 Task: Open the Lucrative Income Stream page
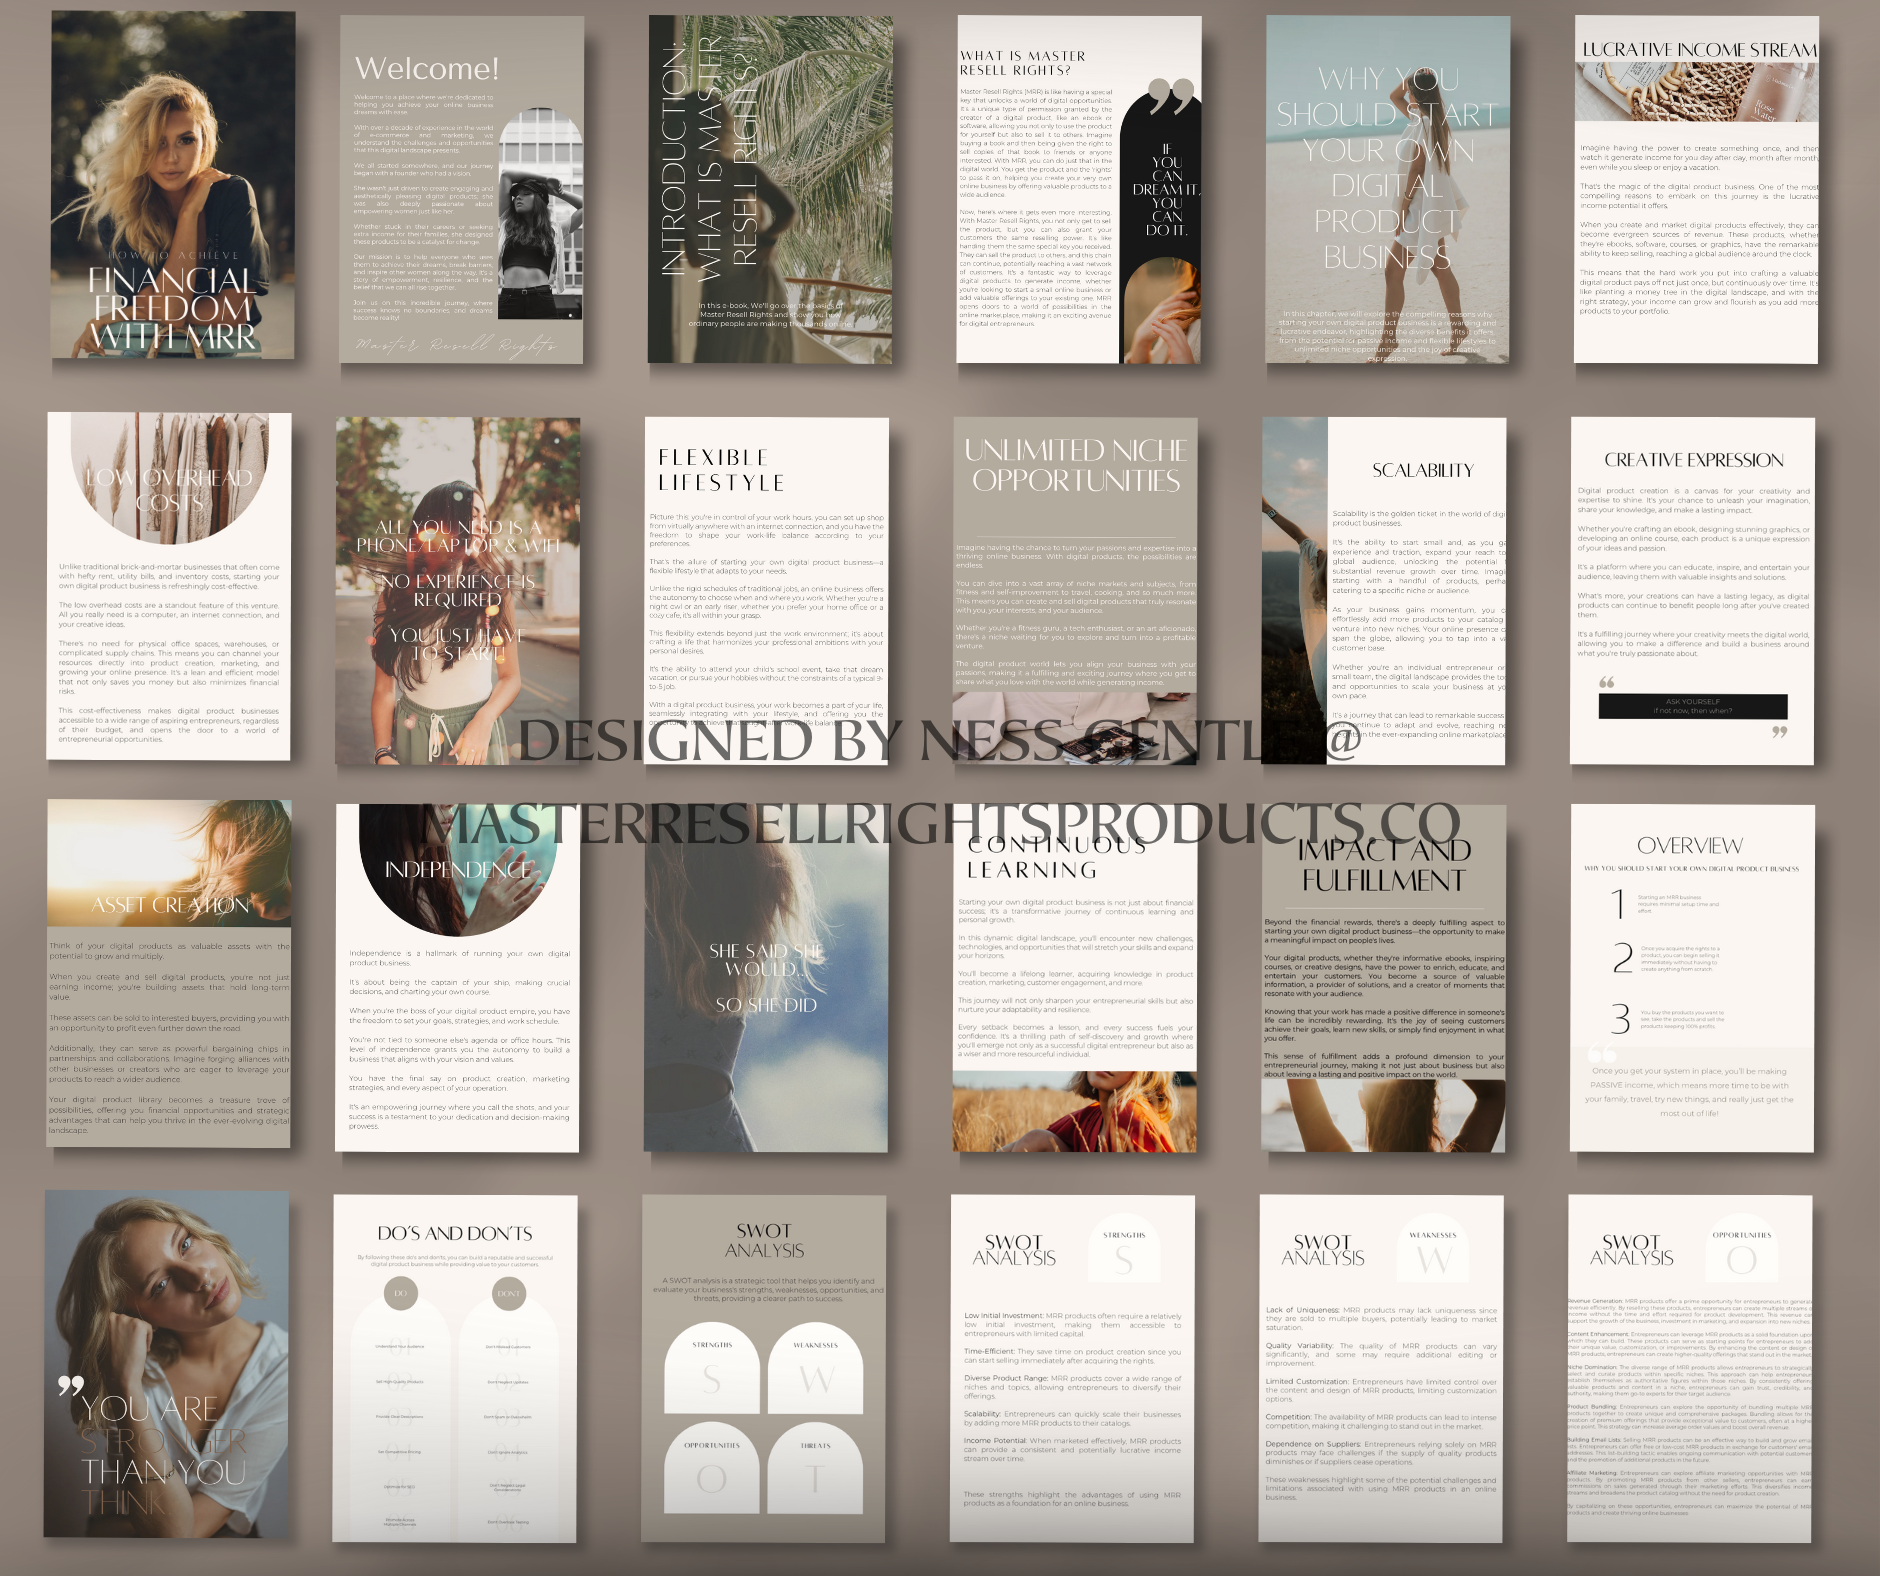(1695, 190)
